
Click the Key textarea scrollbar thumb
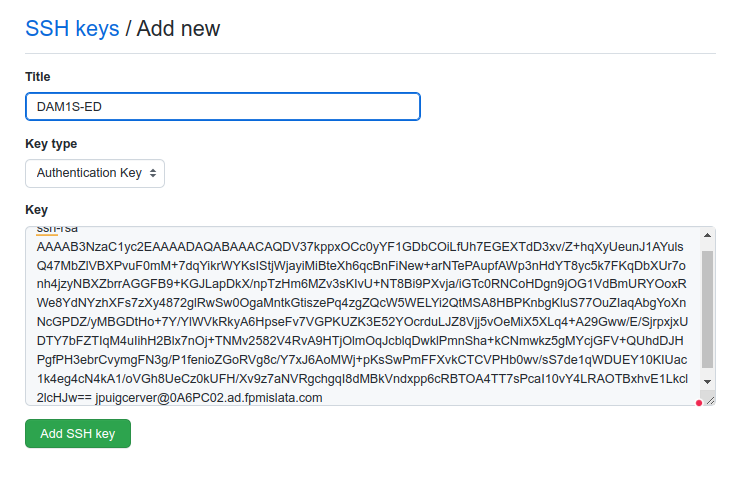click(707, 309)
